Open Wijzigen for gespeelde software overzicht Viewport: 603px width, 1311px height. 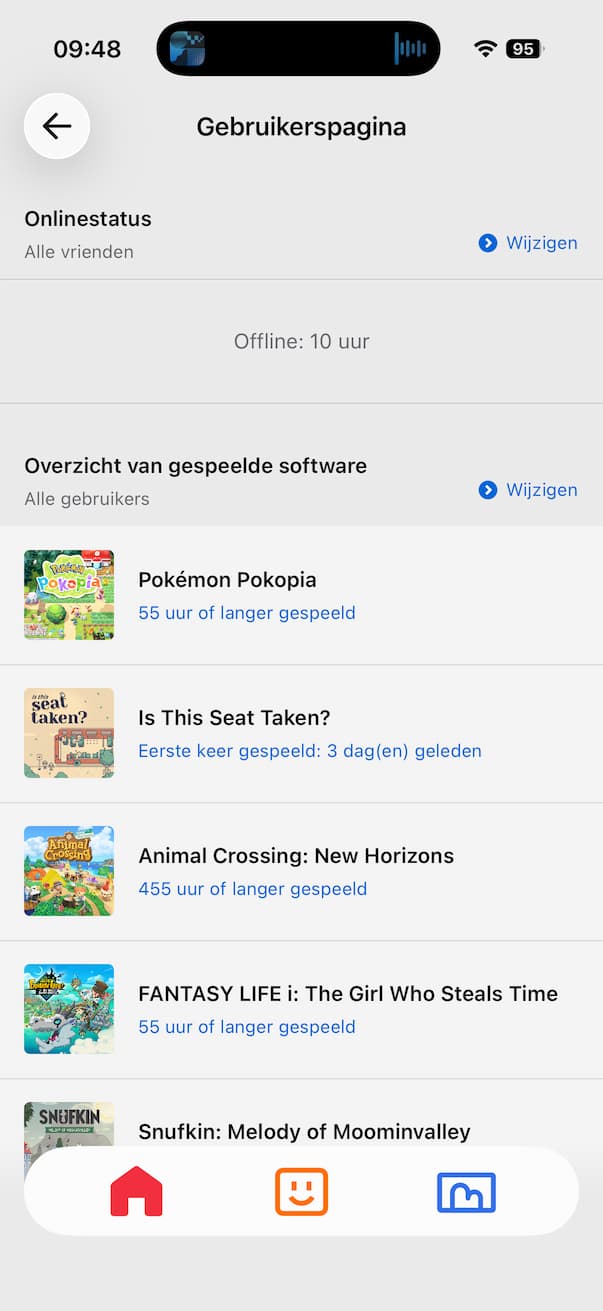pos(541,490)
